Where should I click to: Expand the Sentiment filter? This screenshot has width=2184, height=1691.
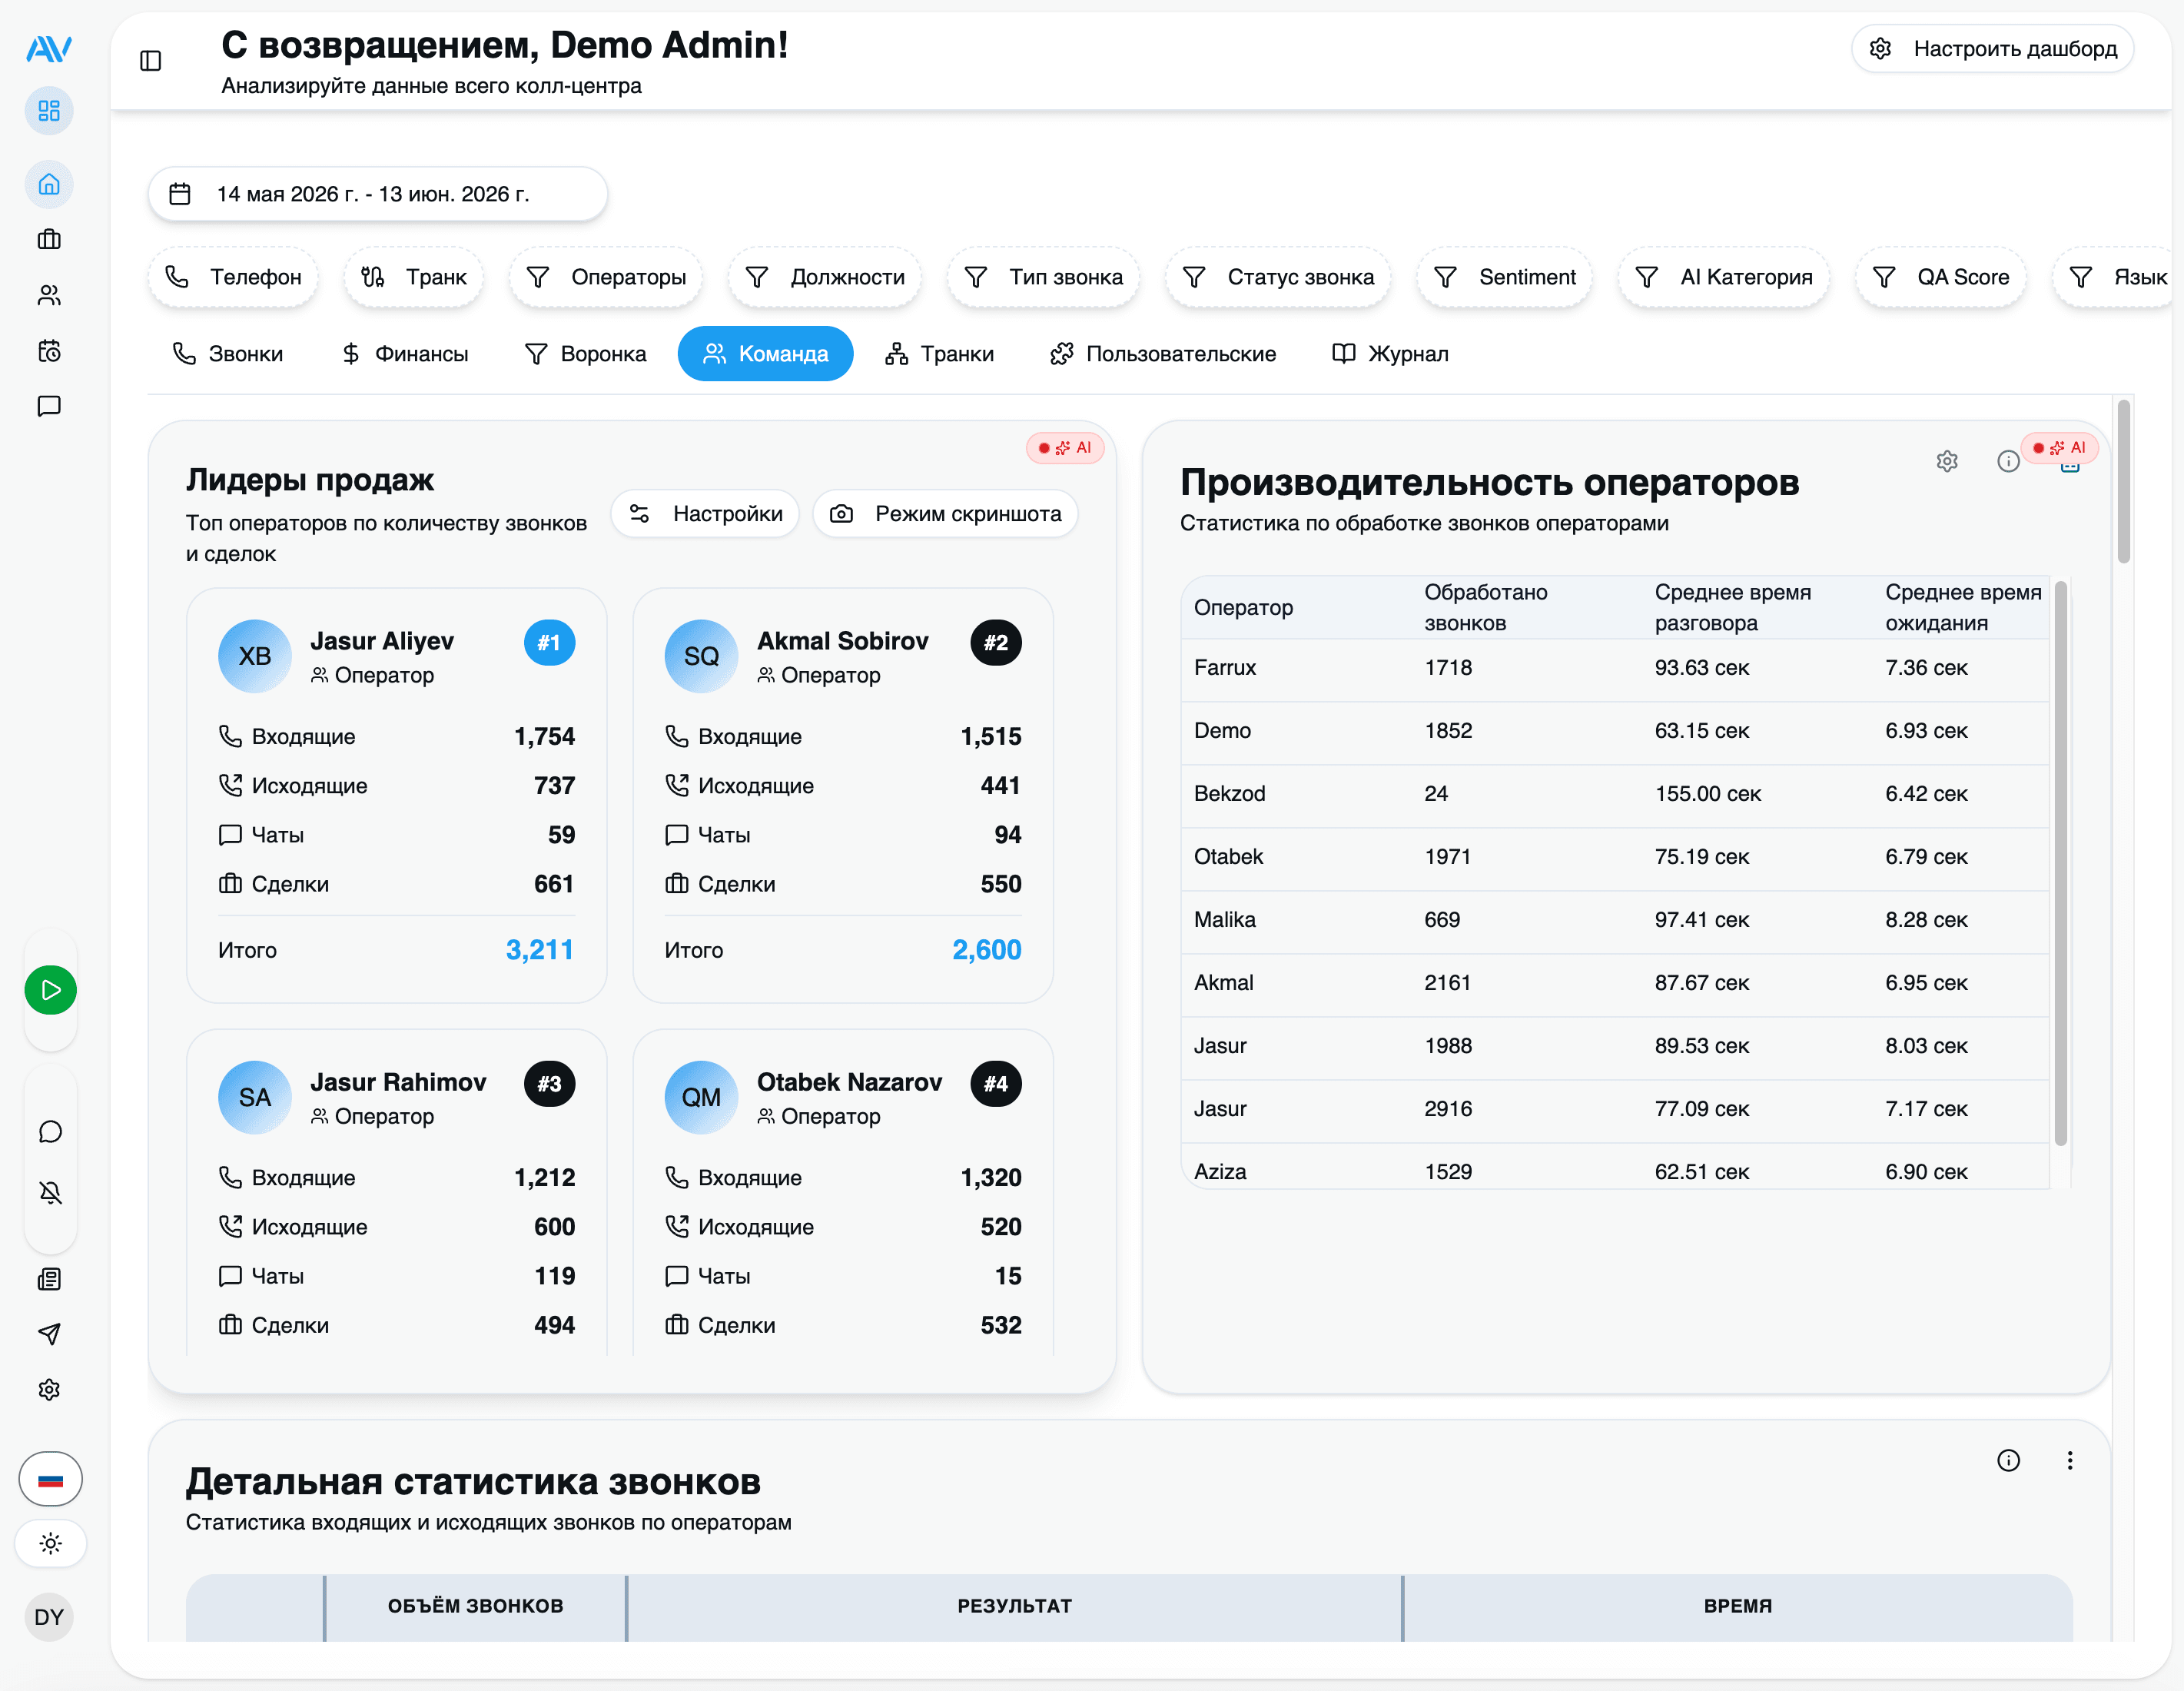tap(1505, 277)
